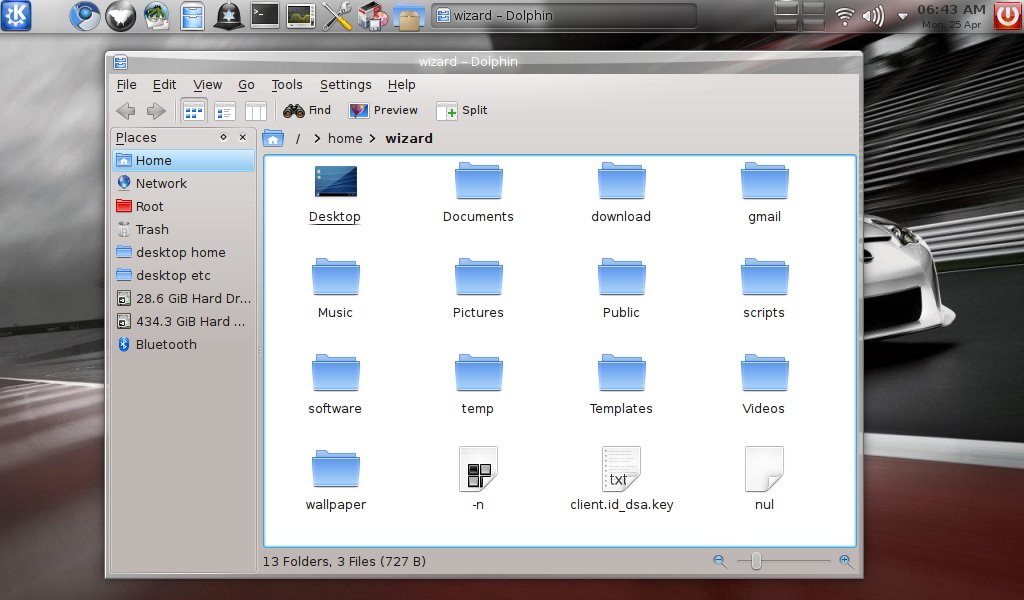Open the Tools menu
The image size is (1024, 600).
(x=287, y=85)
